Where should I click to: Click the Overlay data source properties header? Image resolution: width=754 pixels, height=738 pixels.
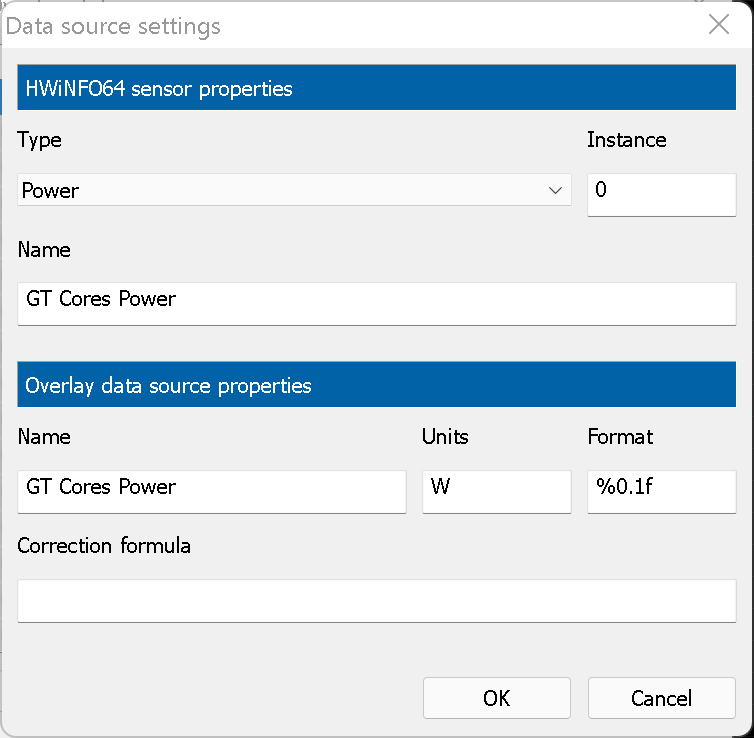point(376,385)
